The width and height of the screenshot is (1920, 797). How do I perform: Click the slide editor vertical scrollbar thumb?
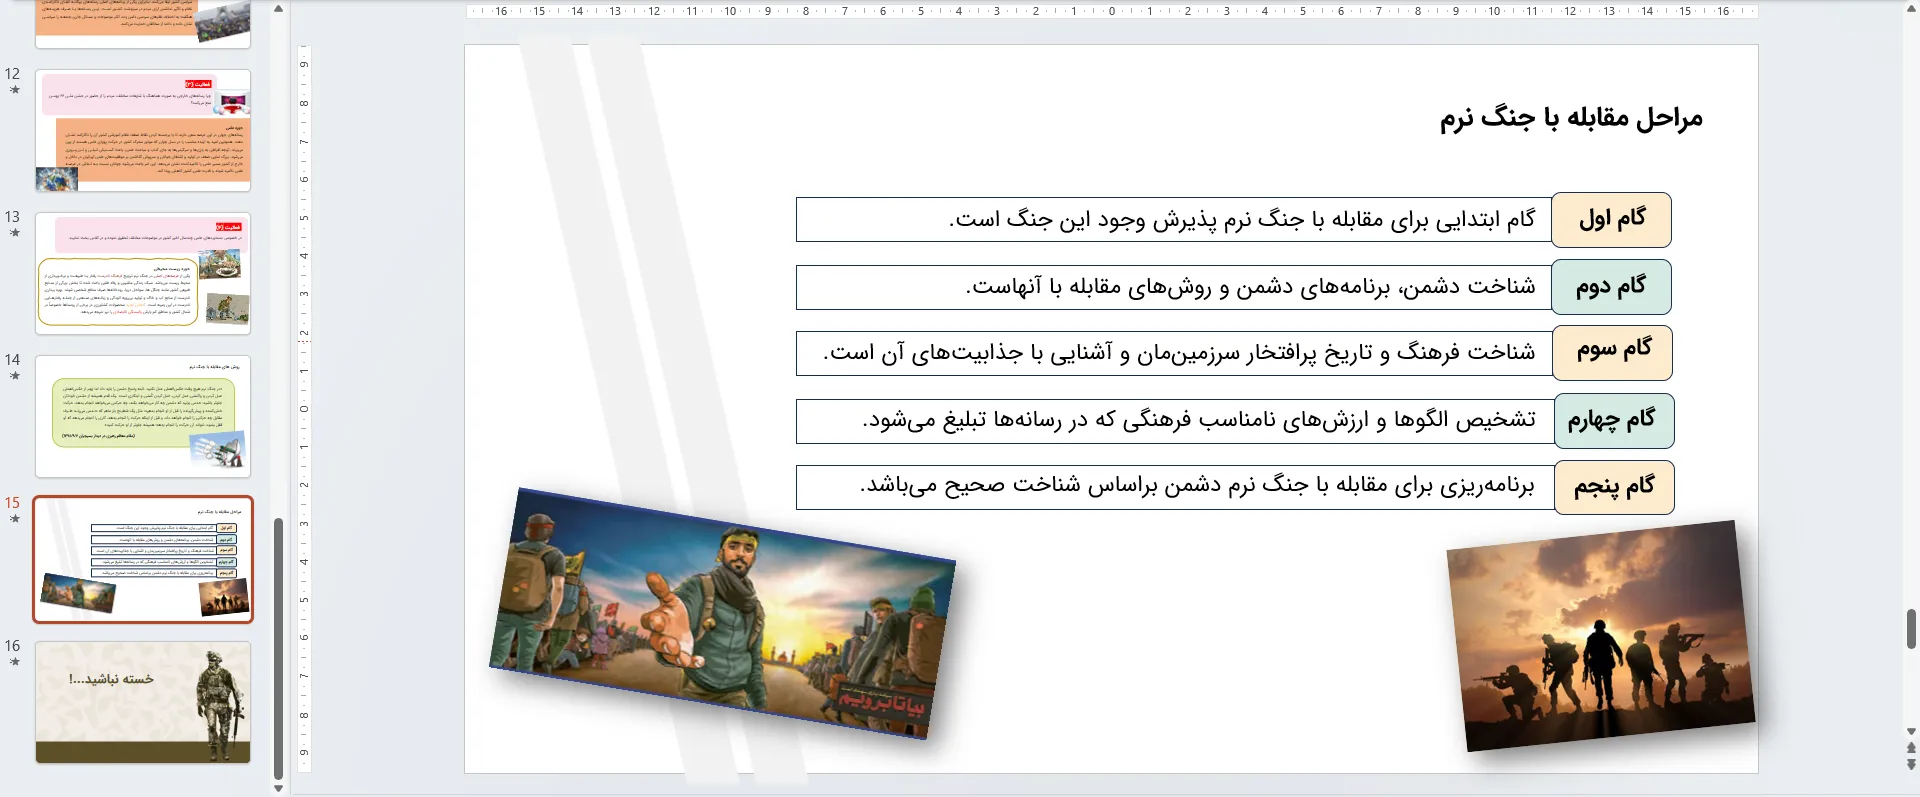pyautogui.click(x=1911, y=630)
